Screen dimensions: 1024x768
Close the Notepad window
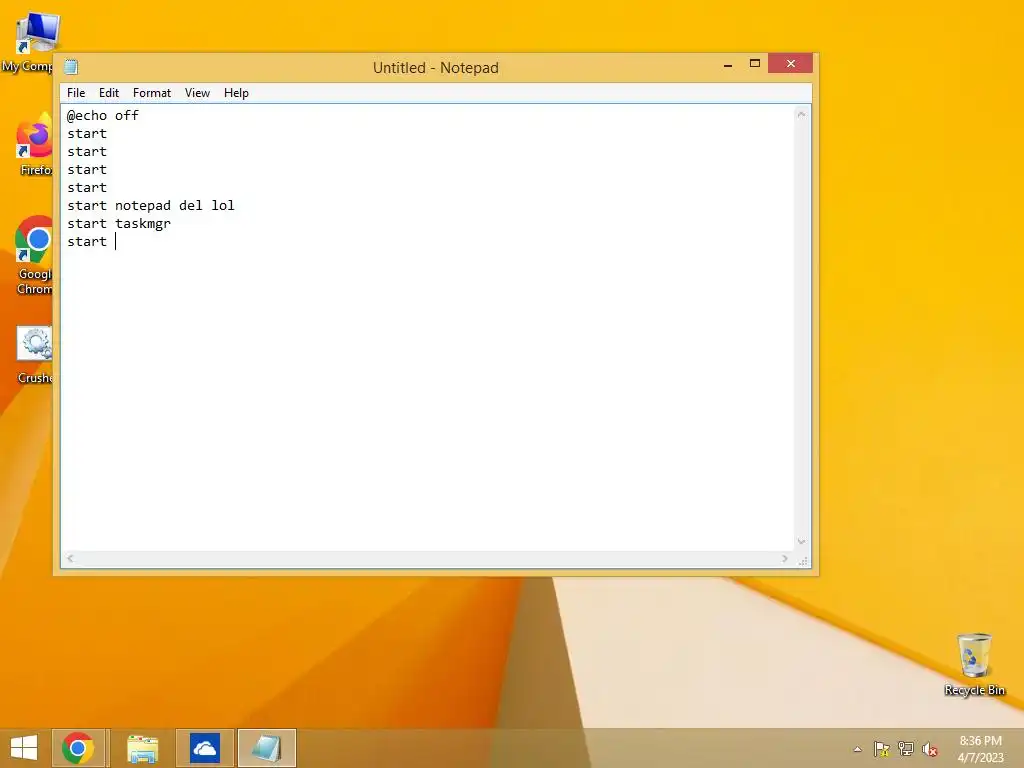[790, 63]
